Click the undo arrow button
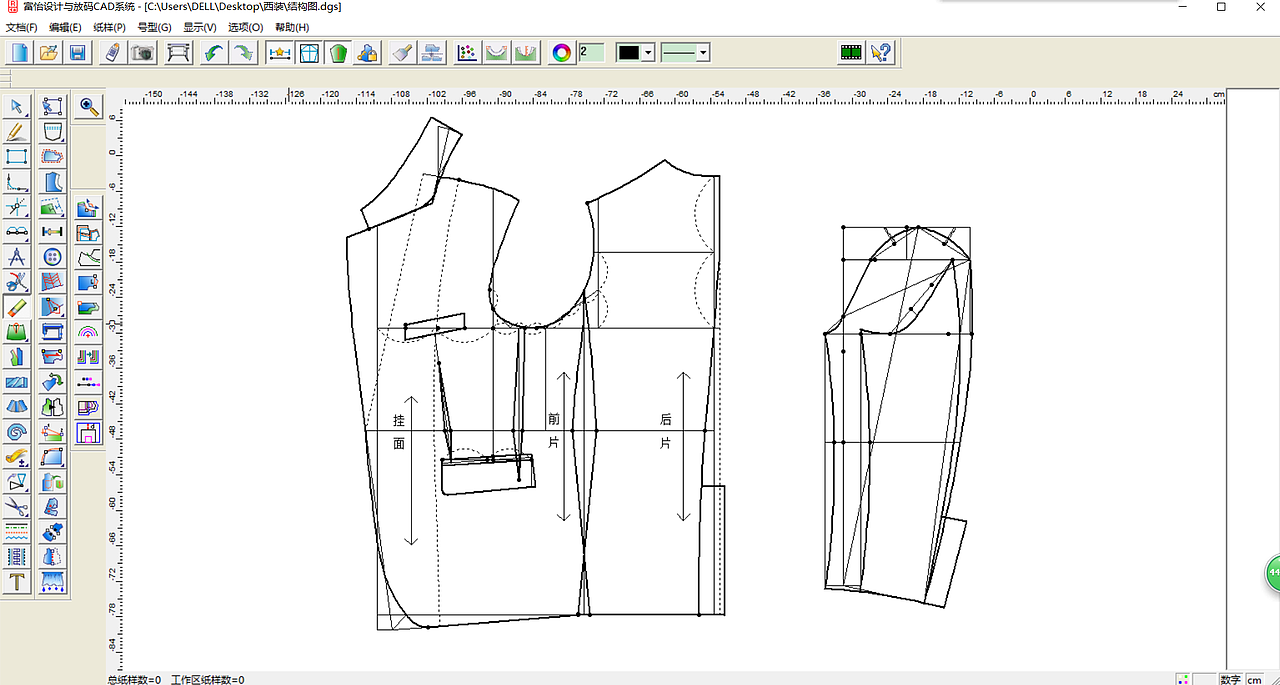Viewport: 1280px width, 685px height. coord(212,53)
